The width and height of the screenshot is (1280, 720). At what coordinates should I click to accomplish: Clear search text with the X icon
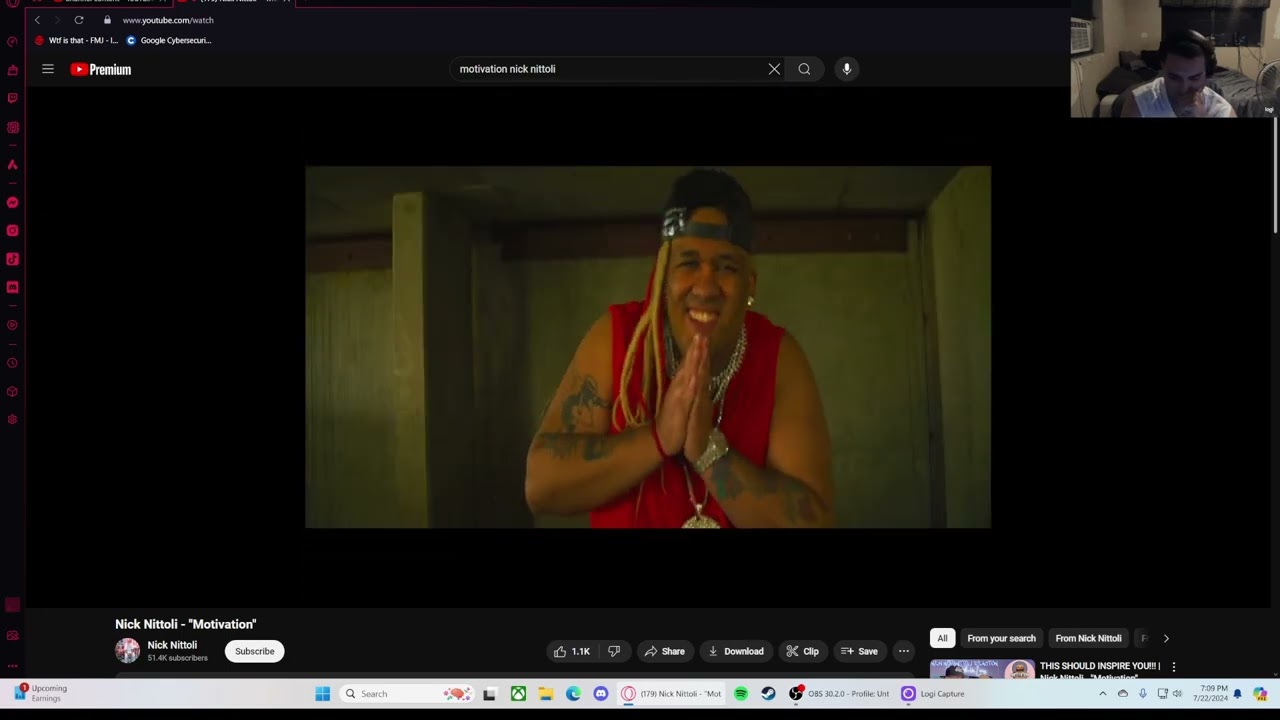coord(774,69)
